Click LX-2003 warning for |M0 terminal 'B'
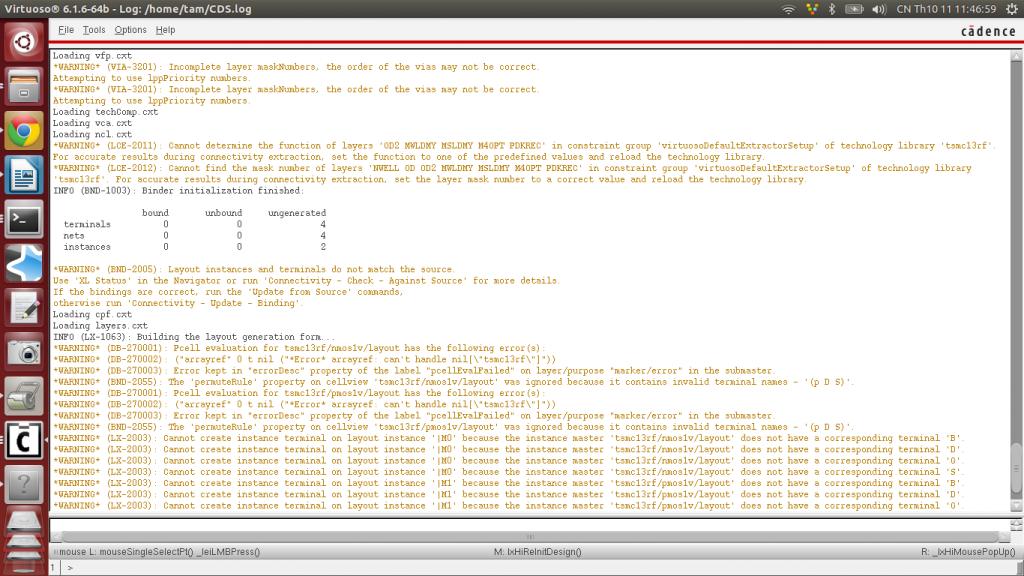 point(507,438)
